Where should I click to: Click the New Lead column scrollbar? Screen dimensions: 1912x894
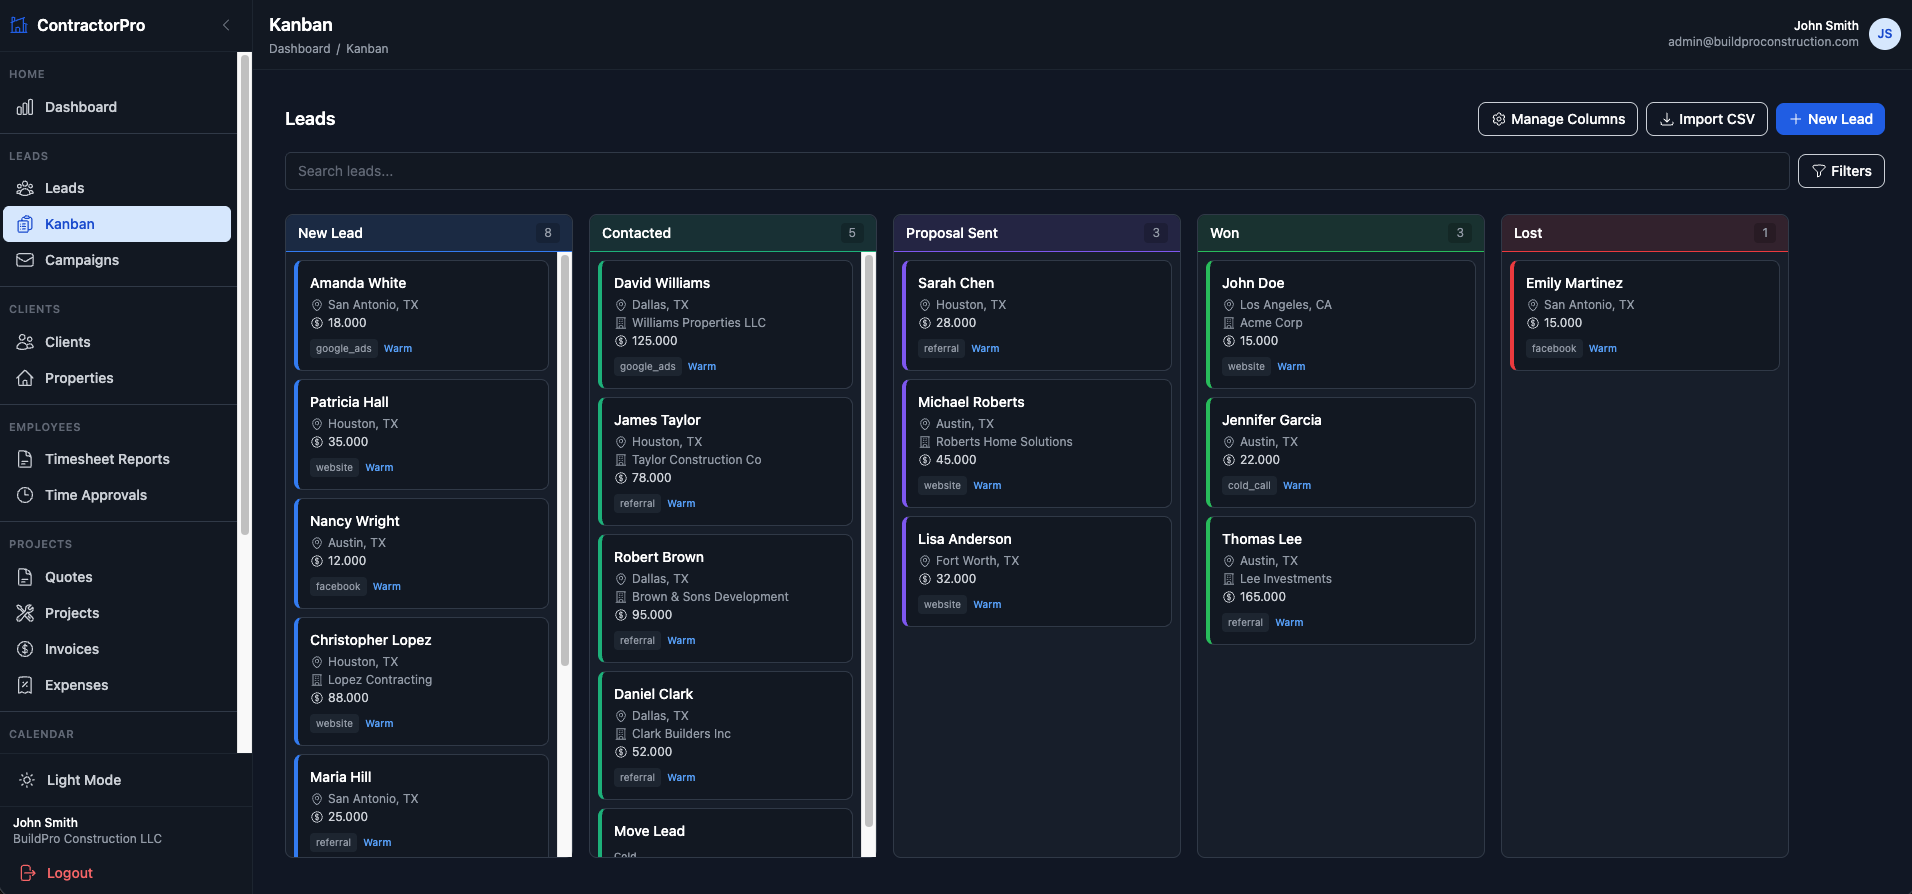[565, 460]
